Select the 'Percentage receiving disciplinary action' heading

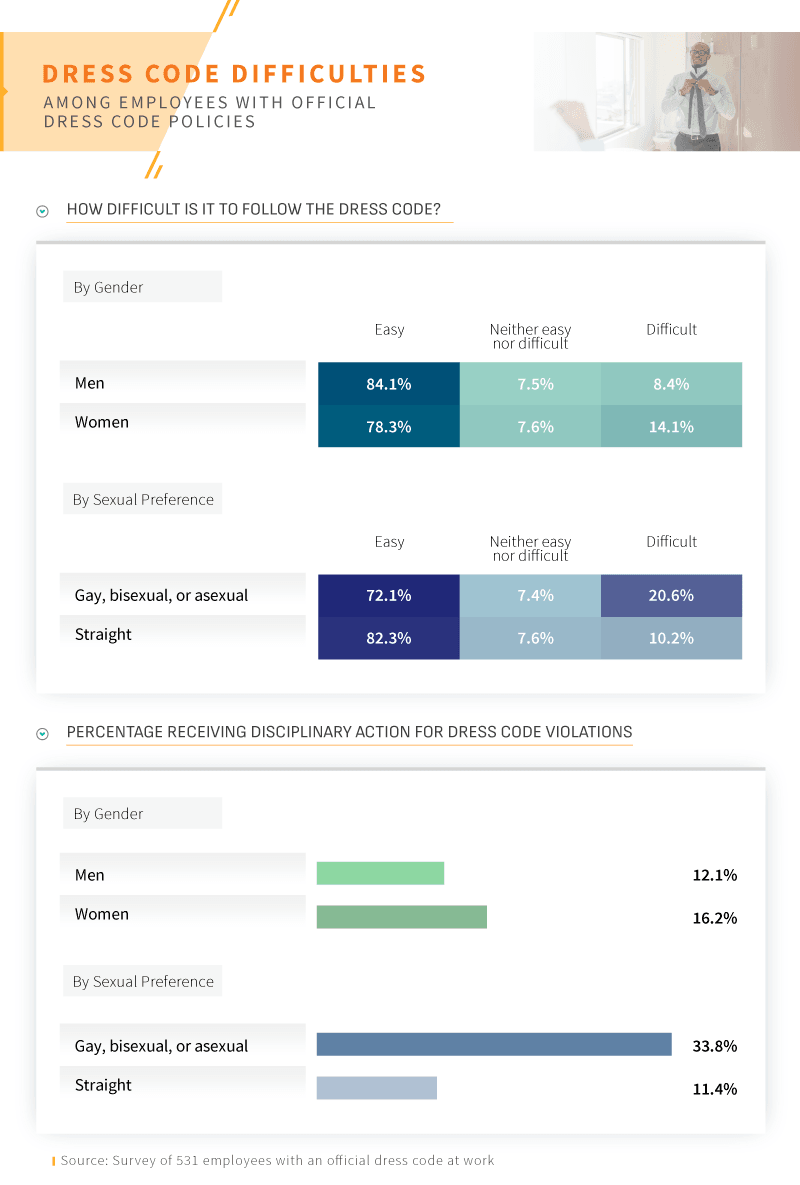point(349,732)
